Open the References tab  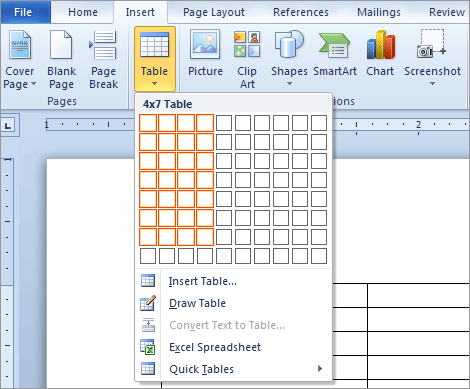coord(301,12)
